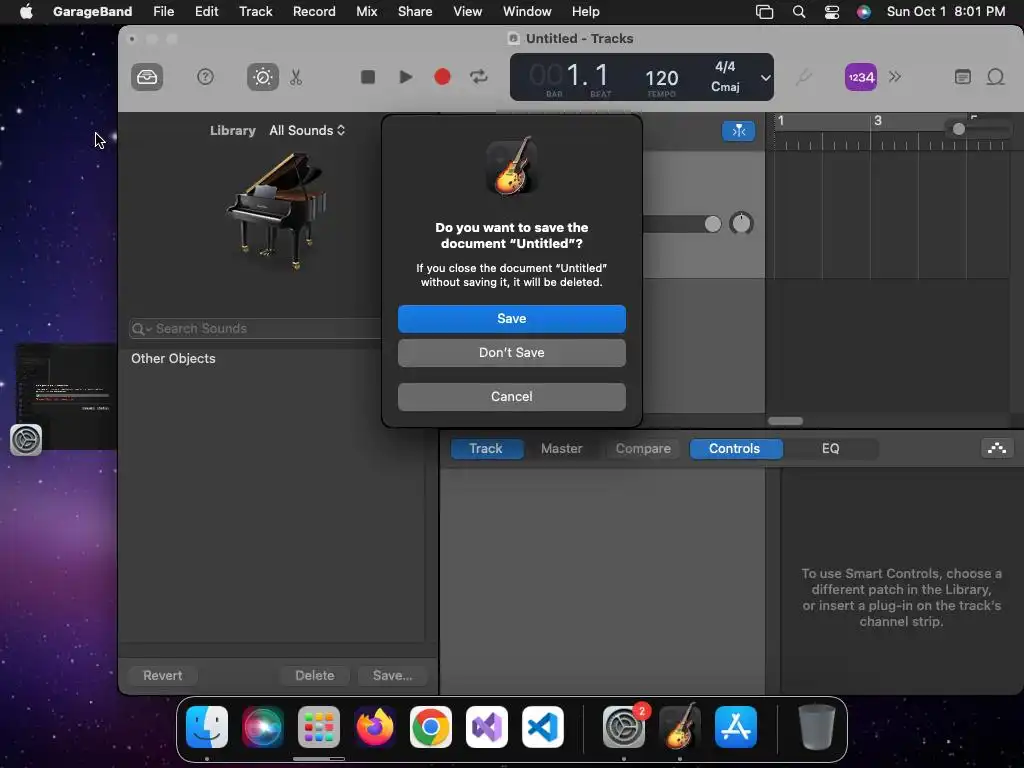The width and height of the screenshot is (1024, 768).
Task: Open Visual Studio Code from the Dock
Action: (543, 727)
